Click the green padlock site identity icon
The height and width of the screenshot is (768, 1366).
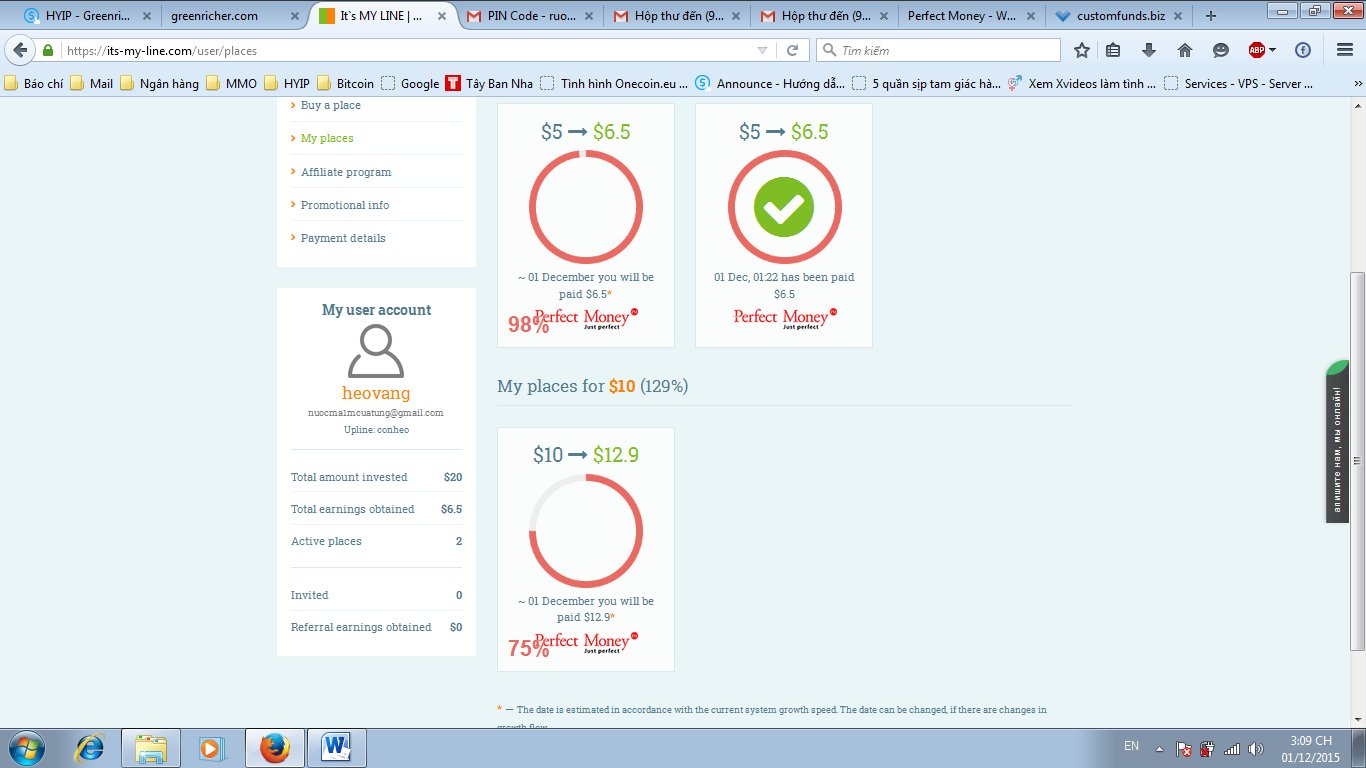pos(48,50)
